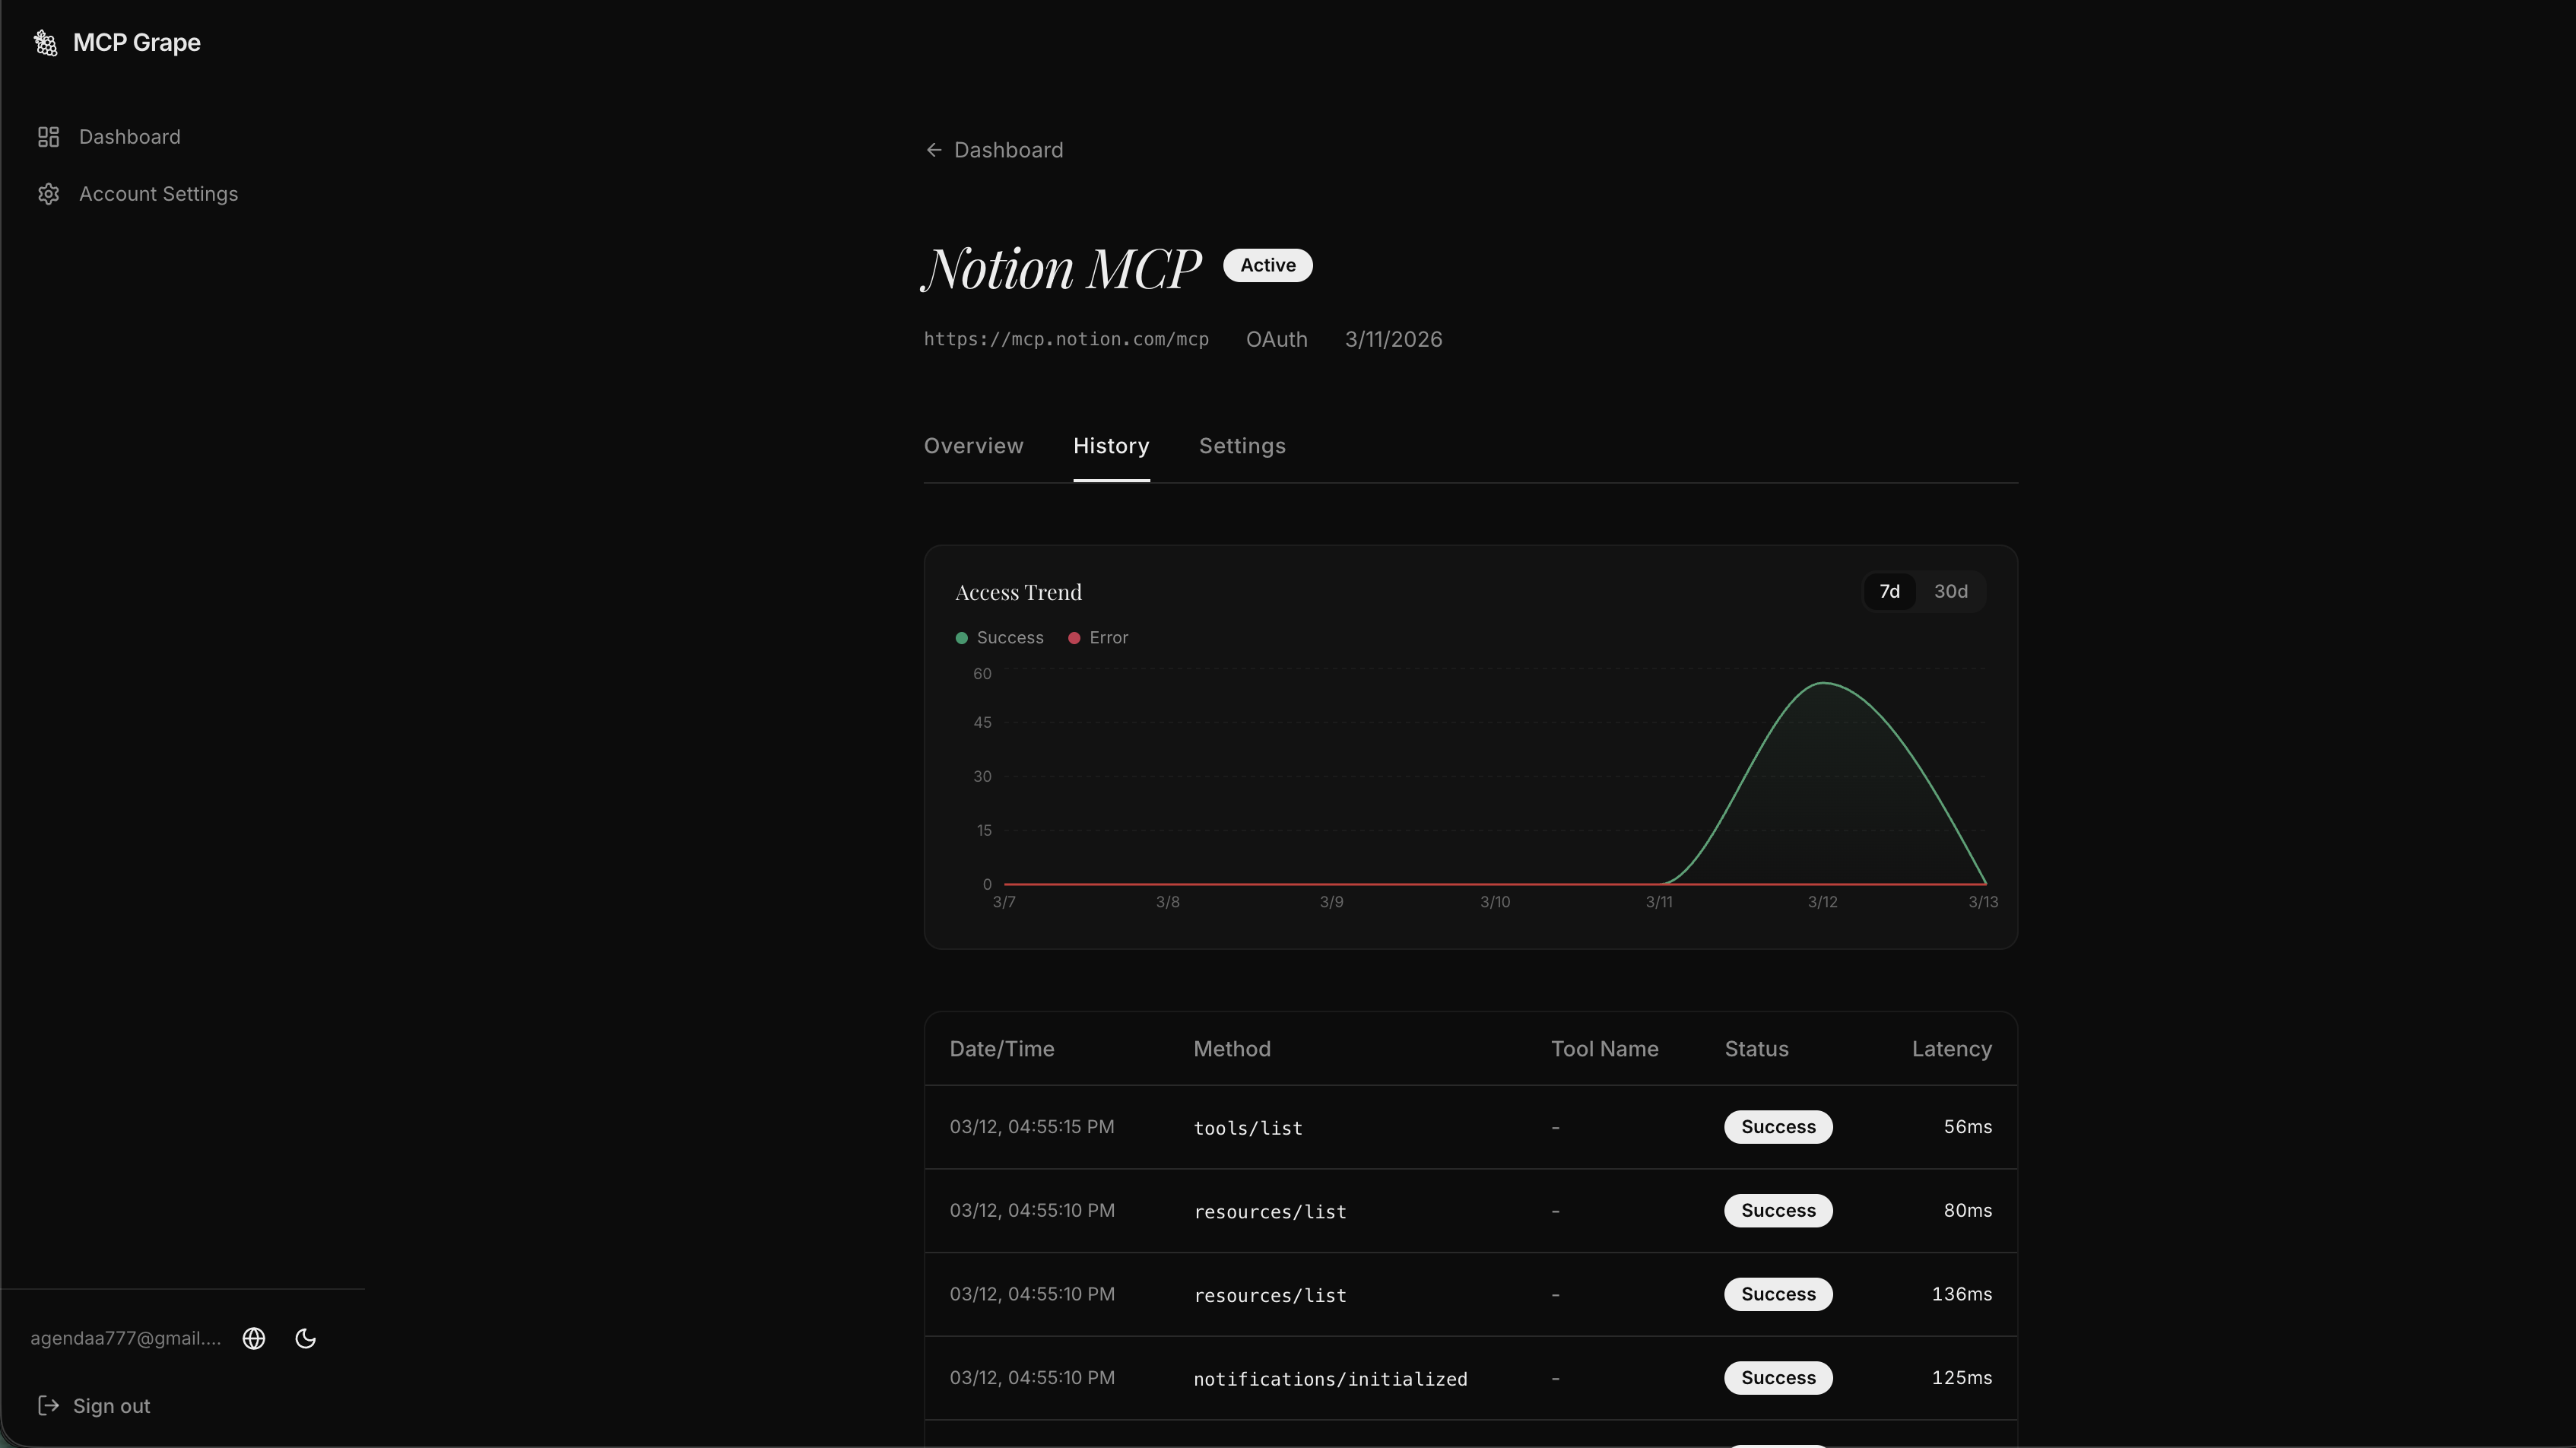Viewport: 2576px width, 1448px height.
Task: Switch chart range to 30d
Action: click(1950, 591)
